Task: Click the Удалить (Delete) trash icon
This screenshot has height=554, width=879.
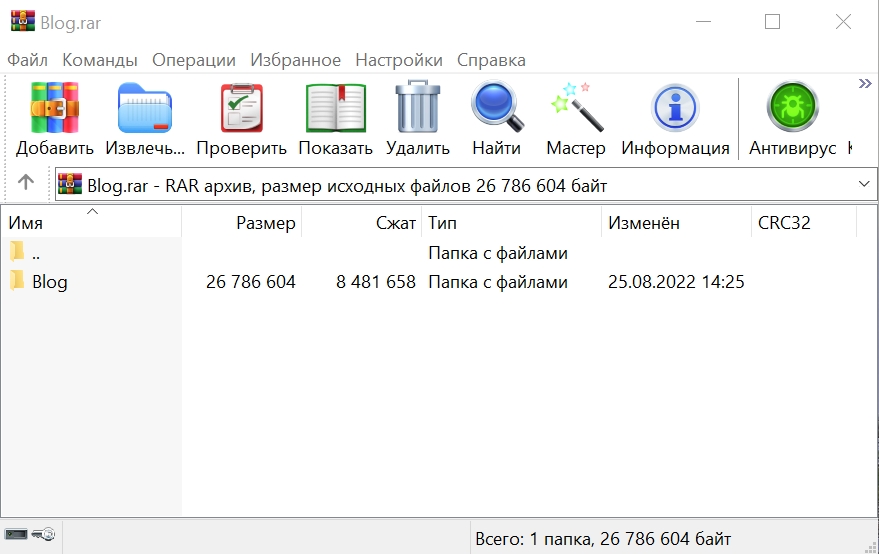Action: pos(418,108)
